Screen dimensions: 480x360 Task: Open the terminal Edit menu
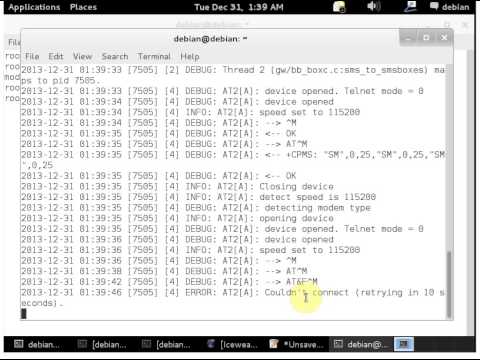tap(56, 56)
